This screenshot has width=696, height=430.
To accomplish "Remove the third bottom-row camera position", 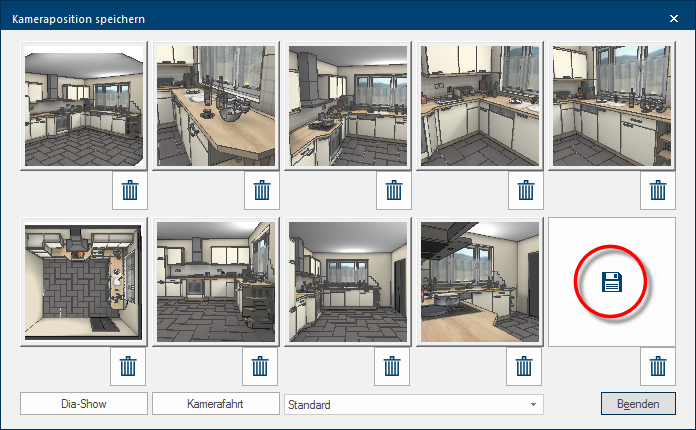I will (x=394, y=366).
